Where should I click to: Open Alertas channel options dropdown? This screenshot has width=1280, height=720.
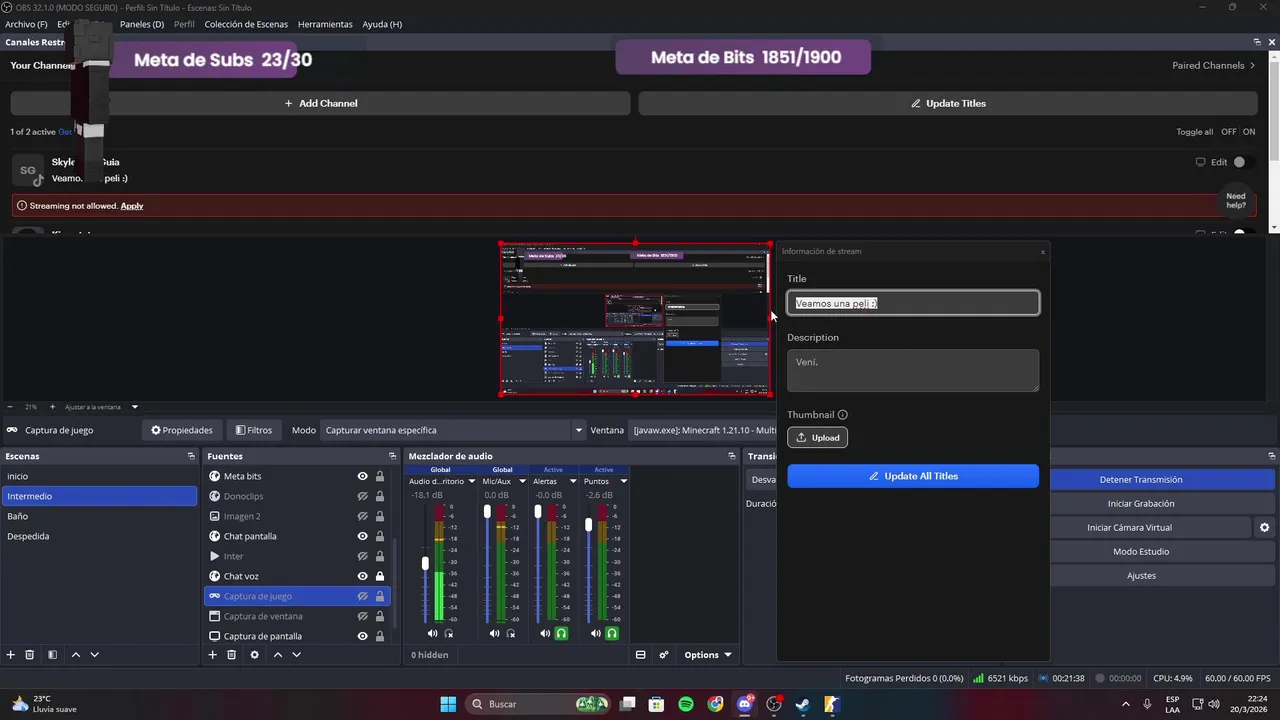(x=573, y=481)
